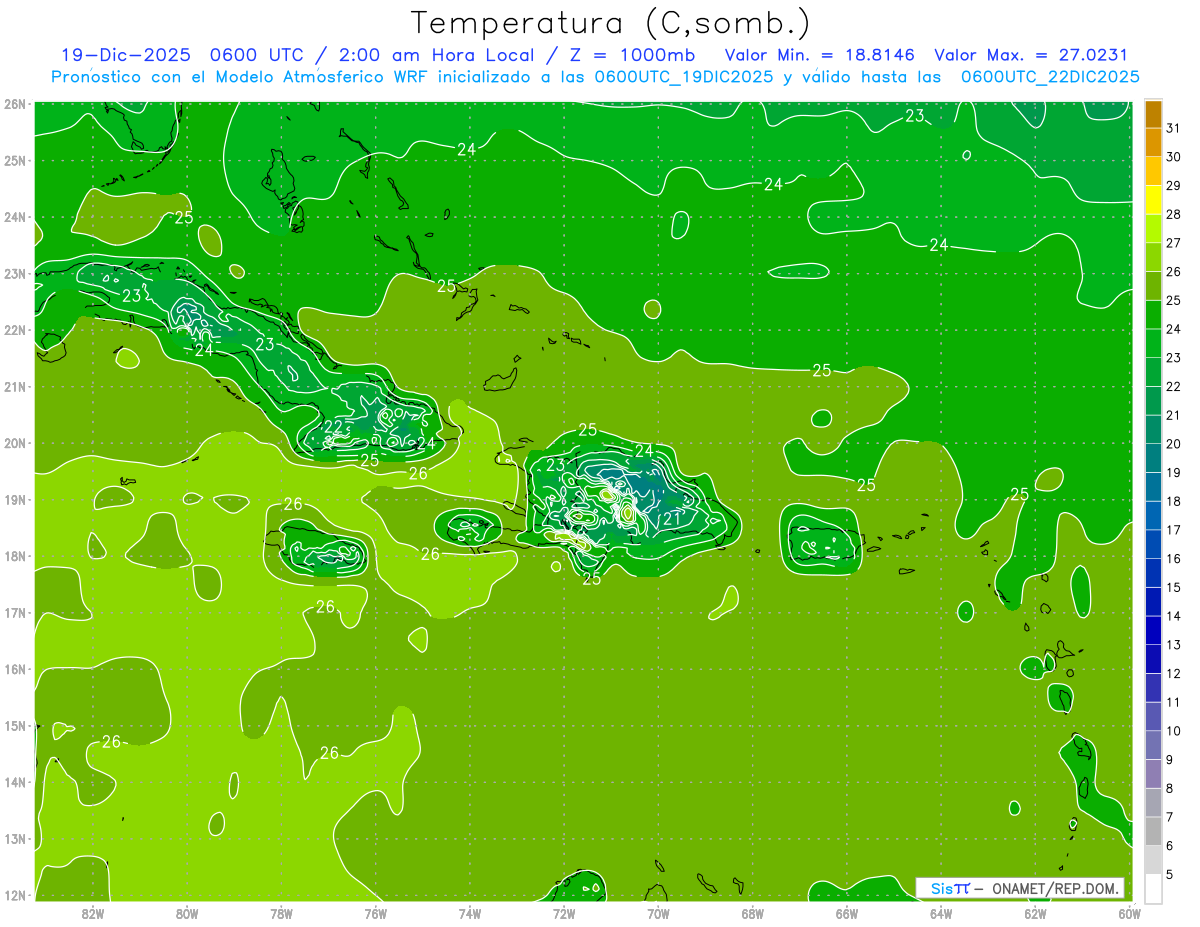Click the 70W longitude axis label

(658, 913)
